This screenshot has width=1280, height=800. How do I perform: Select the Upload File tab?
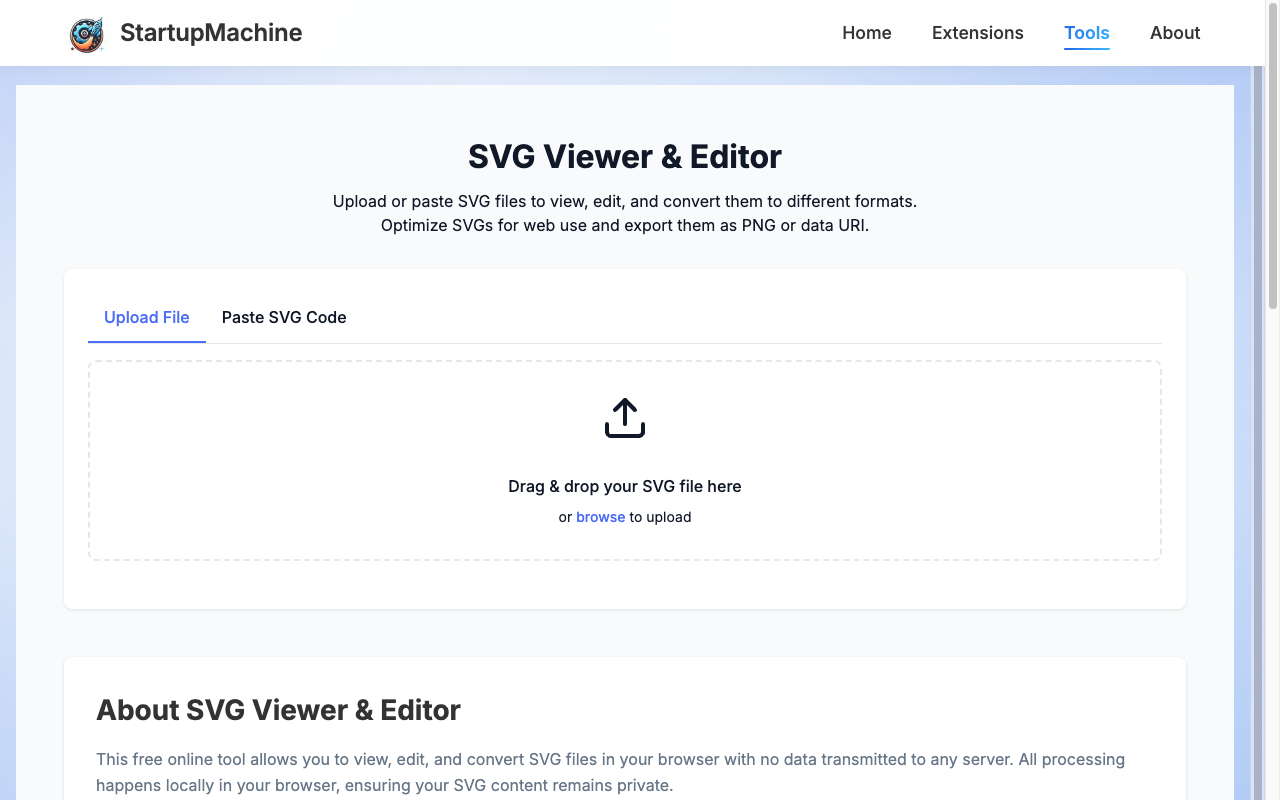147,317
